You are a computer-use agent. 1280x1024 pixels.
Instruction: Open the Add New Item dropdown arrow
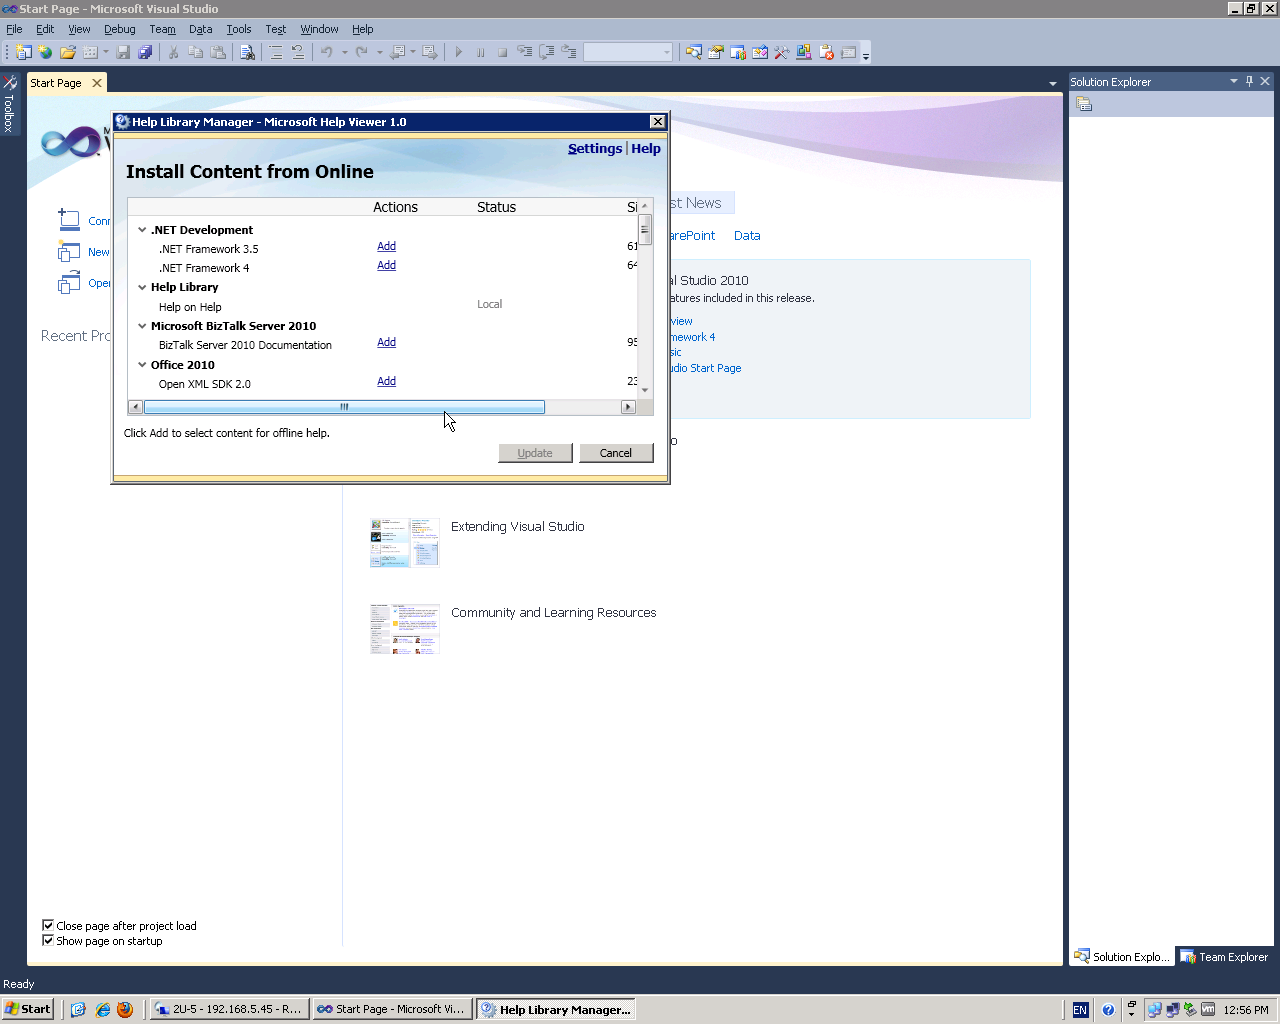pyautogui.click(x=104, y=52)
